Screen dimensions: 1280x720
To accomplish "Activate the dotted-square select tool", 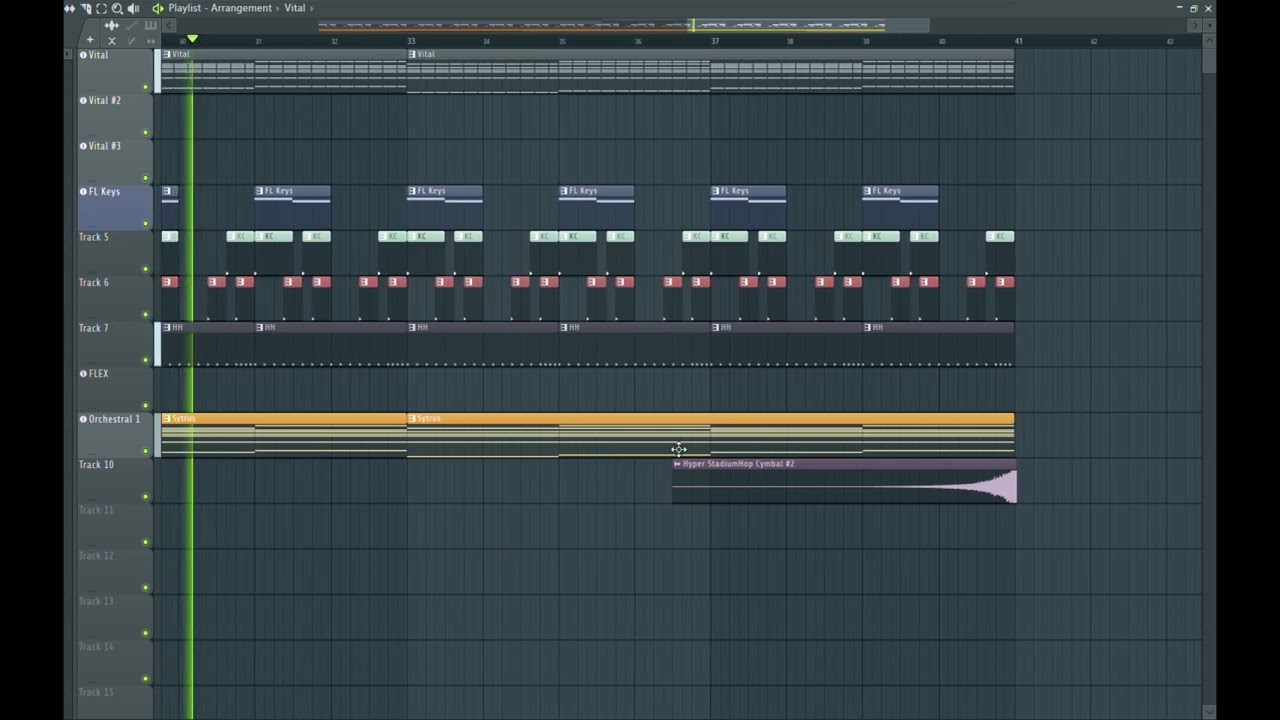I will 102,8.
